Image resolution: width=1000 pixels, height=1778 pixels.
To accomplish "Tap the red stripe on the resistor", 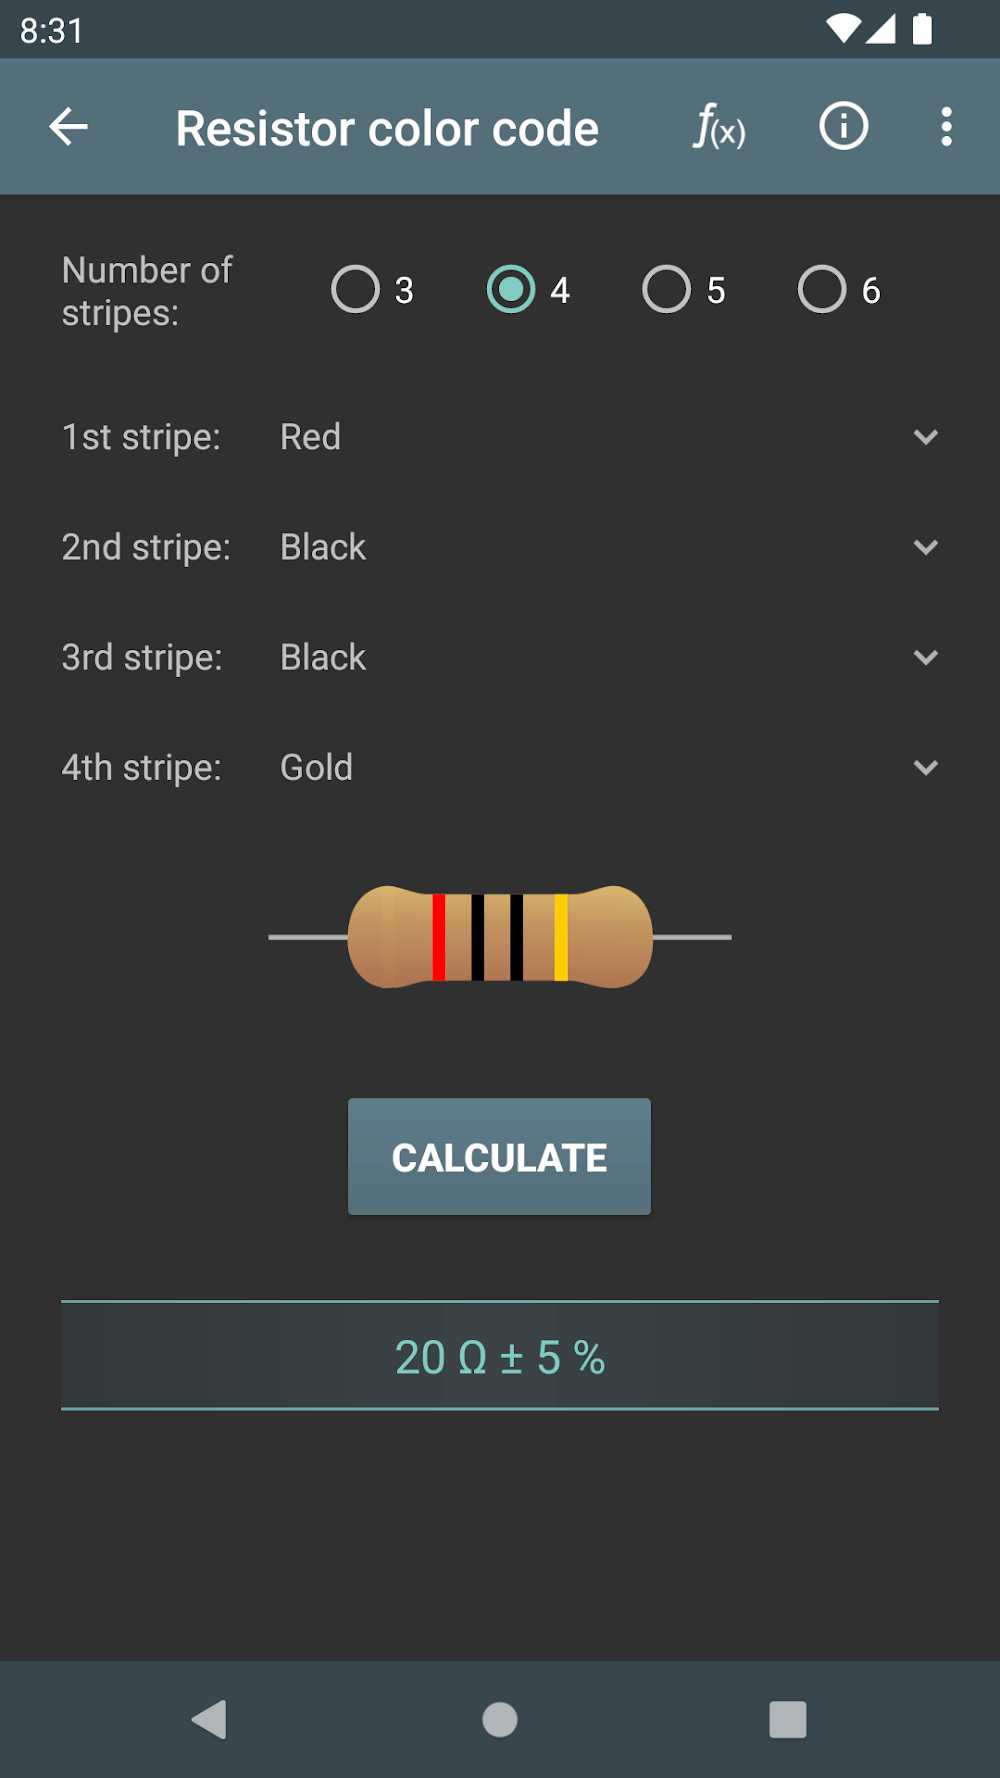I will pos(438,937).
